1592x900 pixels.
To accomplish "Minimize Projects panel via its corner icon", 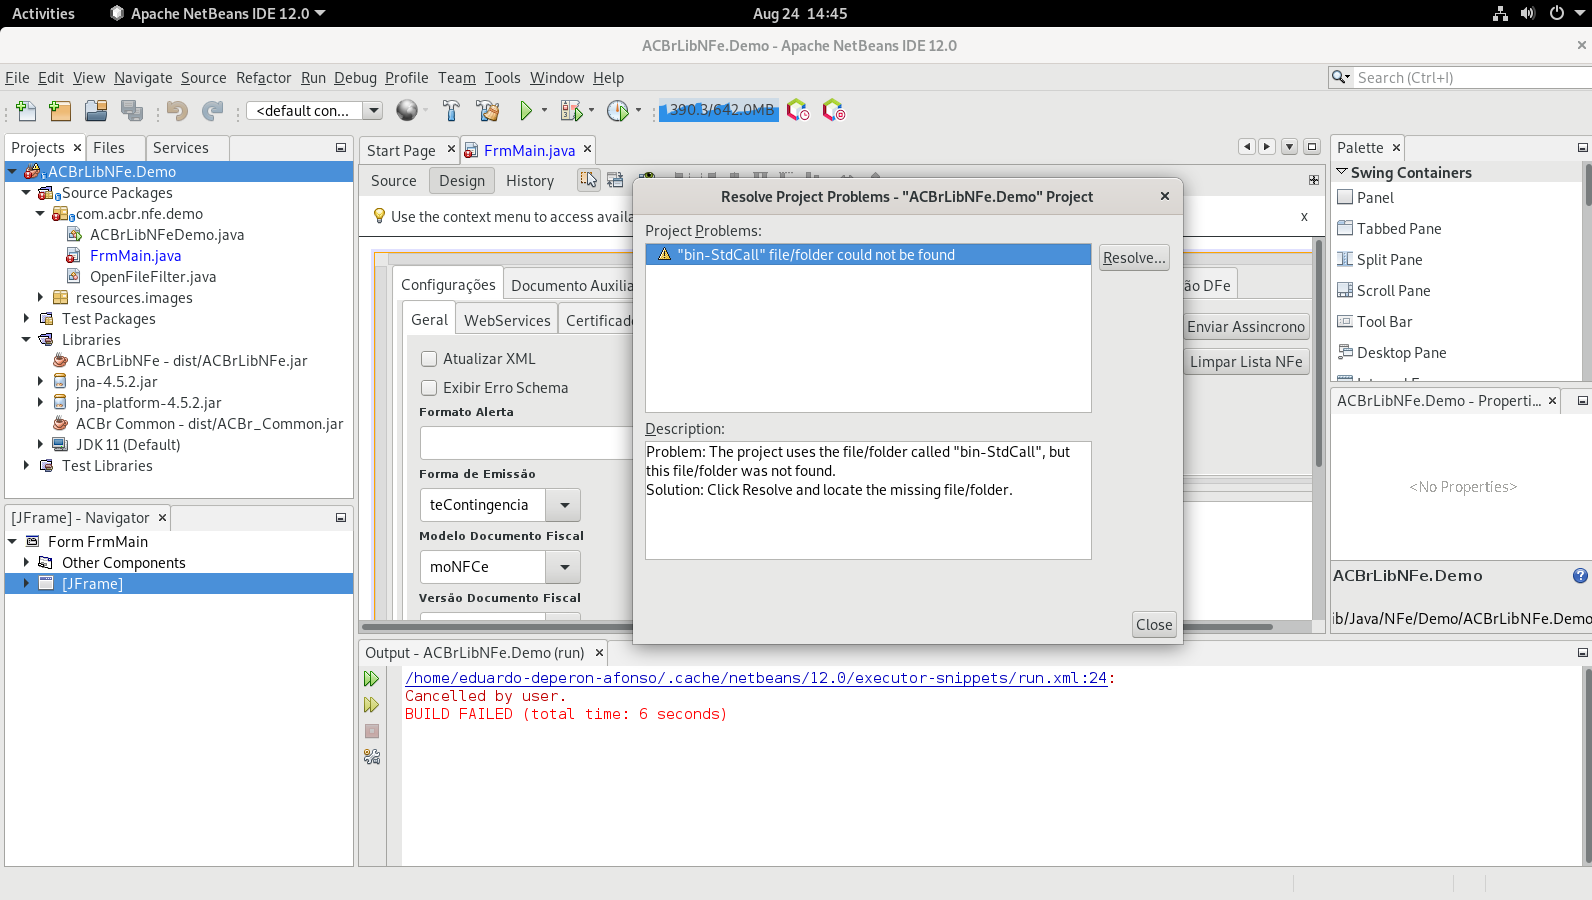I will (x=341, y=148).
